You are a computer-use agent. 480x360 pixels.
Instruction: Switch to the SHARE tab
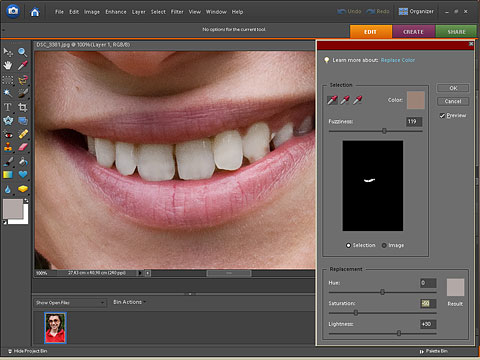click(x=456, y=32)
